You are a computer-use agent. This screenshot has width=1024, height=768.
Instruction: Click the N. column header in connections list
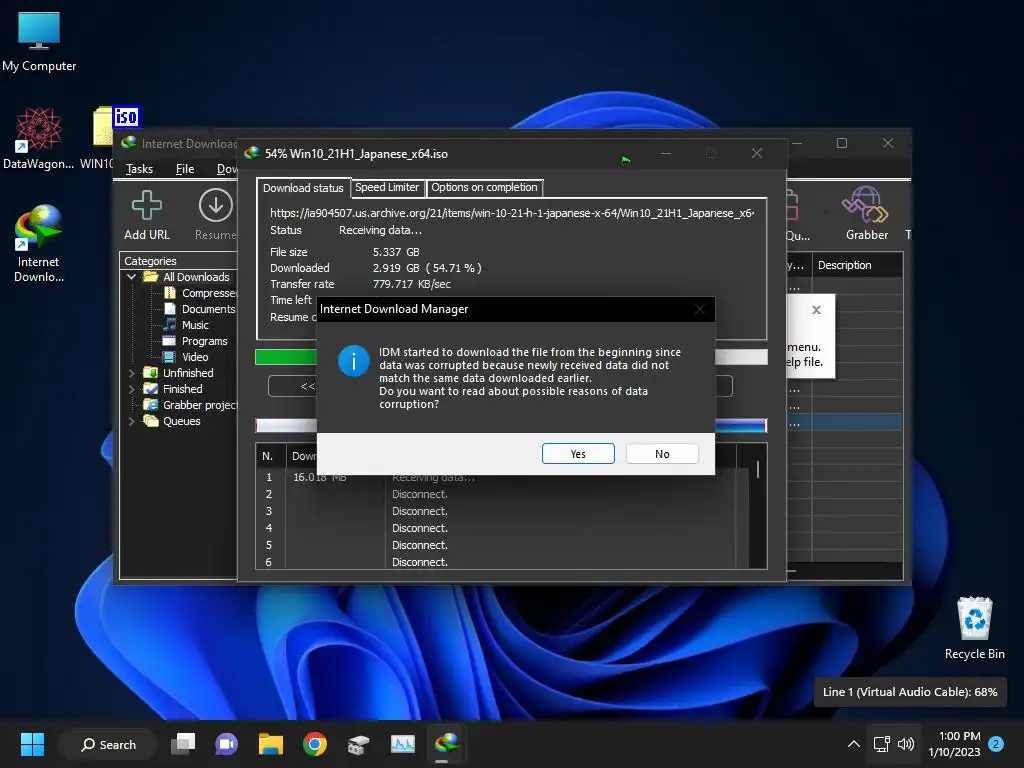point(270,456)
